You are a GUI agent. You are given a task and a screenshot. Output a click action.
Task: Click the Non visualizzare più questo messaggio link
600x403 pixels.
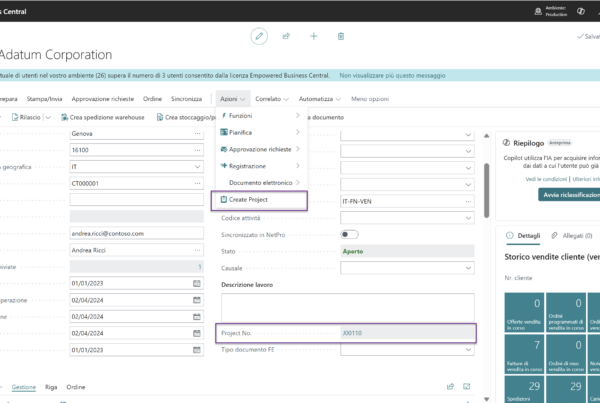pos(392,75)
